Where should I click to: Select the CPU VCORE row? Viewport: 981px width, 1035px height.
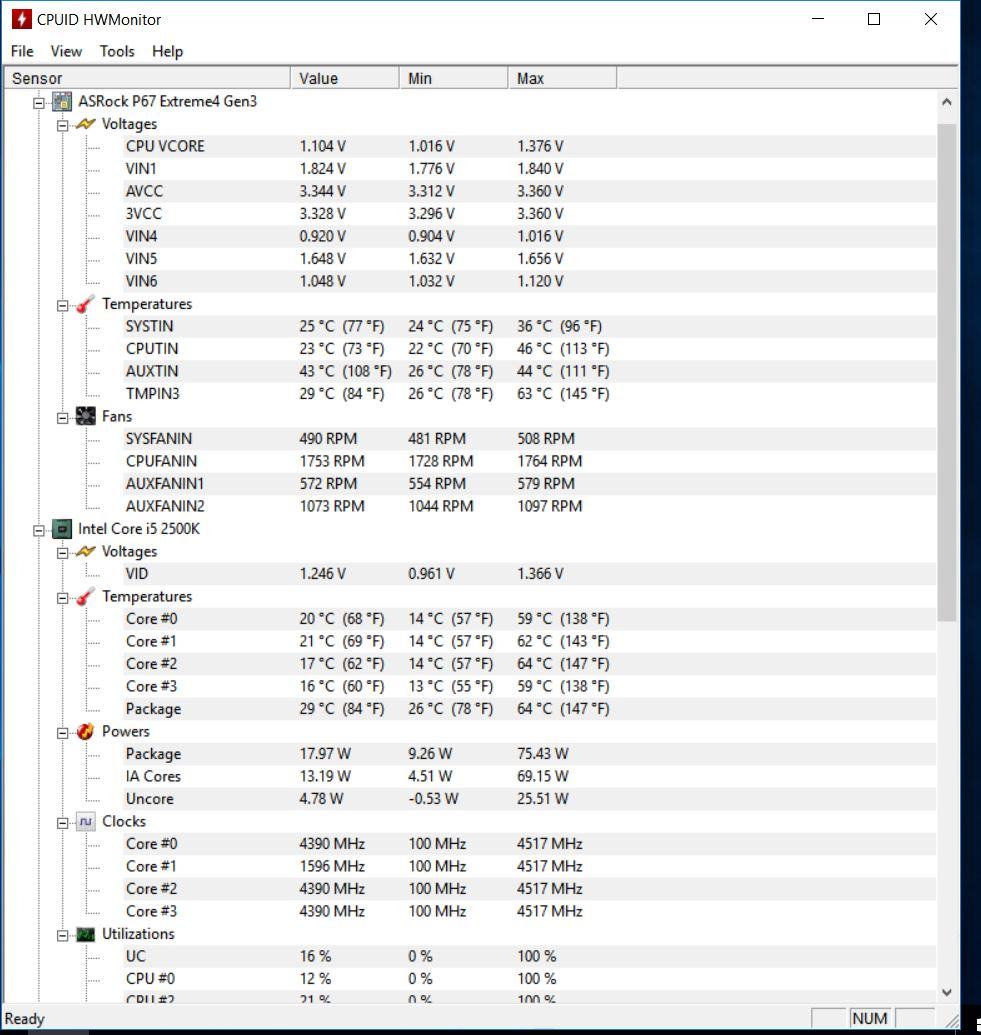529,147
